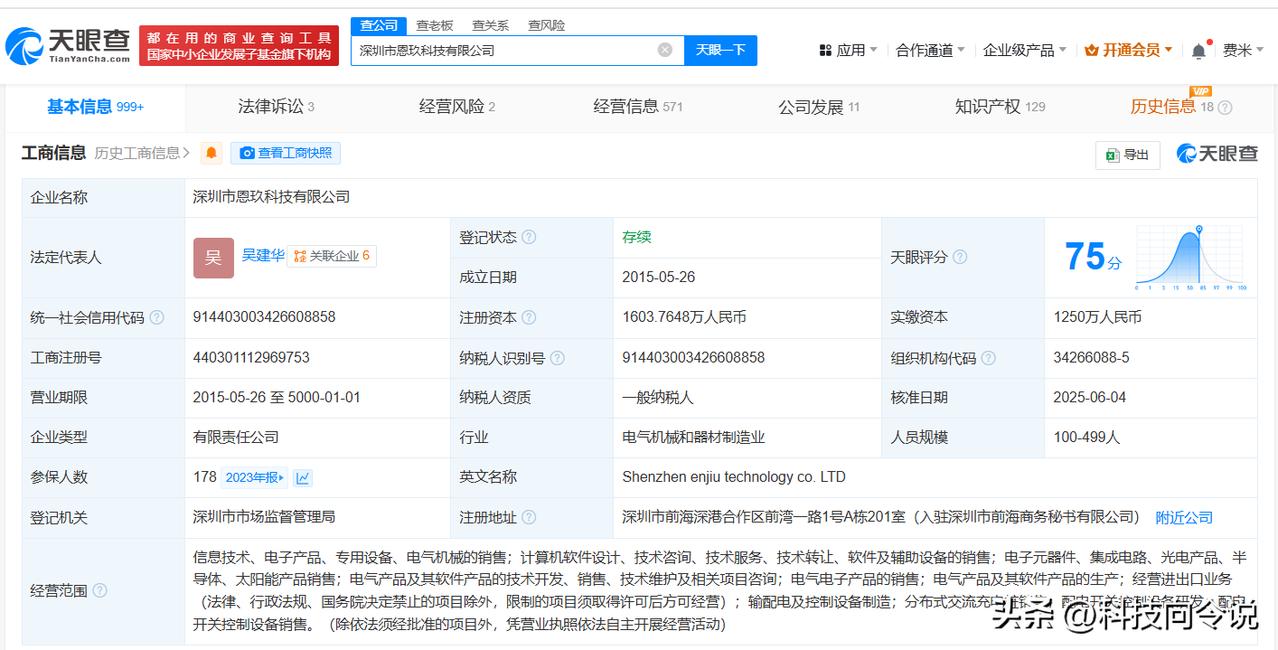Open the 开通会员 dropdown
Screen dimensions: 1278x650
click(x=1129, y=50)
